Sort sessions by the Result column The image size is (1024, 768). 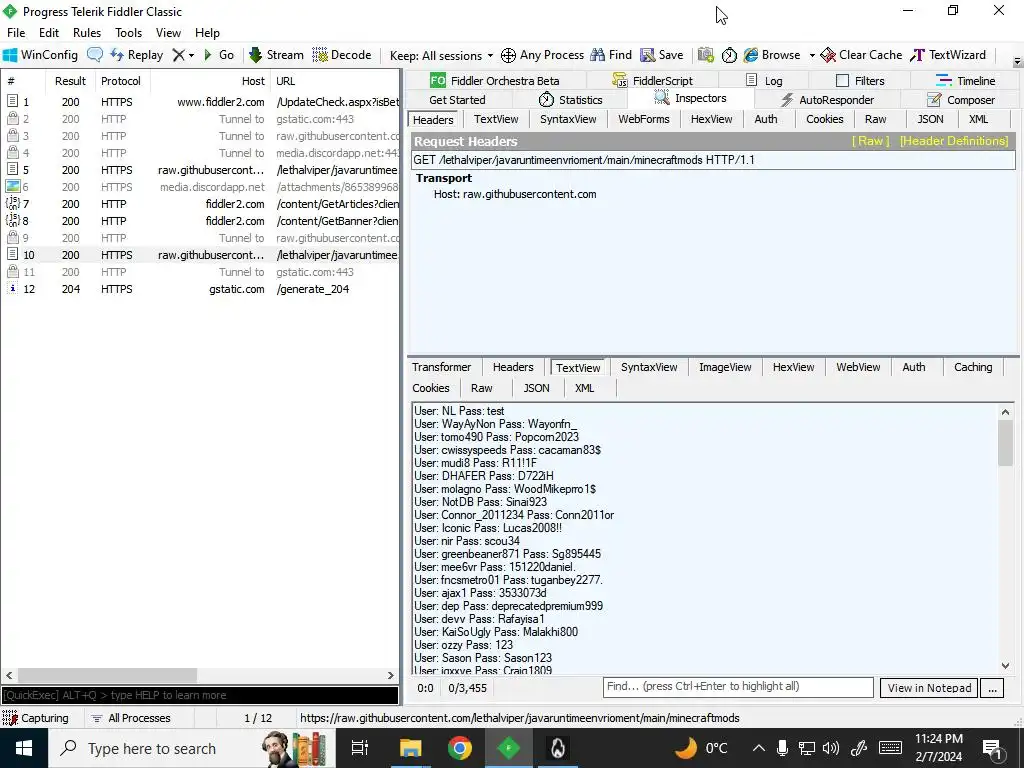click(x=70, y=81)
